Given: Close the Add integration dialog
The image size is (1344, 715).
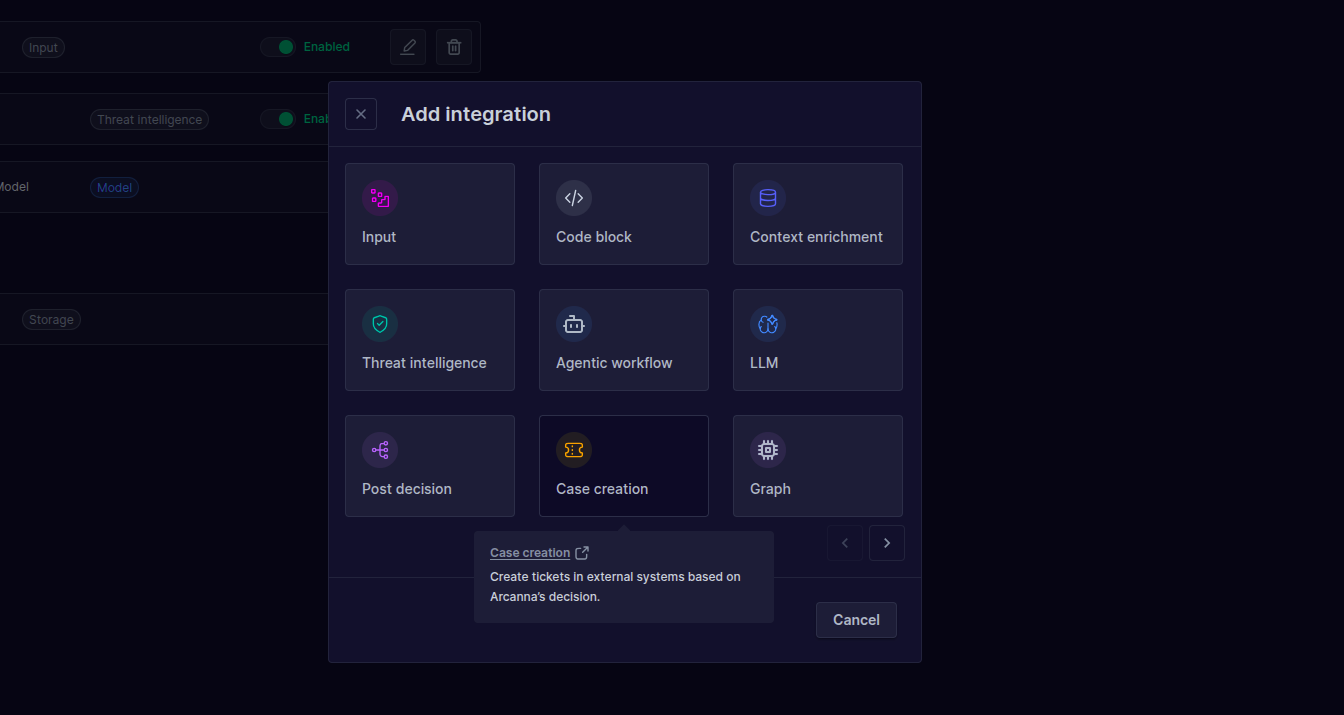Looking at the screenshot, I should 361,114.
